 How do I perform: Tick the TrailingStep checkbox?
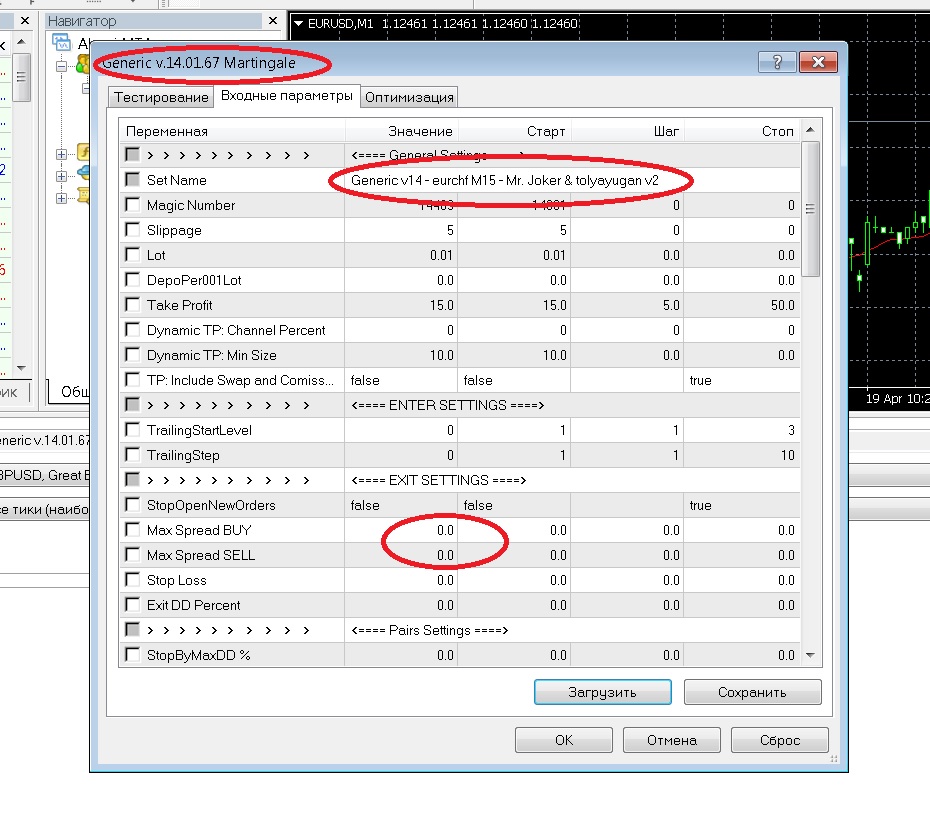(132, 454)
